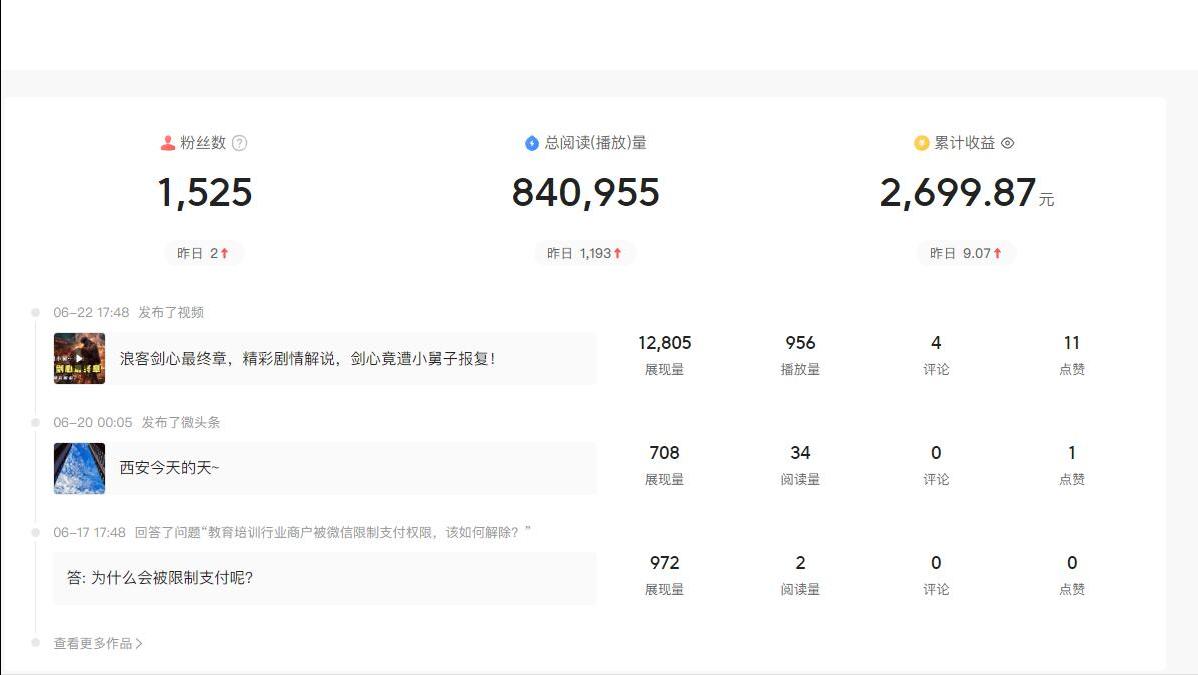Expand 查看更多作品 via its chevron
The height and width of the screenshot is (675, 1198).
click(140, 643)
